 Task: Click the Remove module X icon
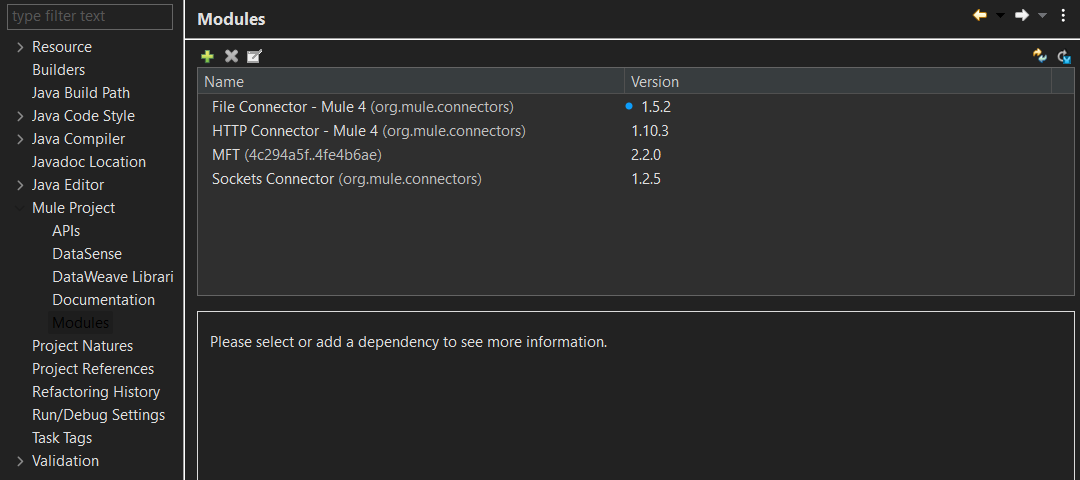click(x=231, y=56)
